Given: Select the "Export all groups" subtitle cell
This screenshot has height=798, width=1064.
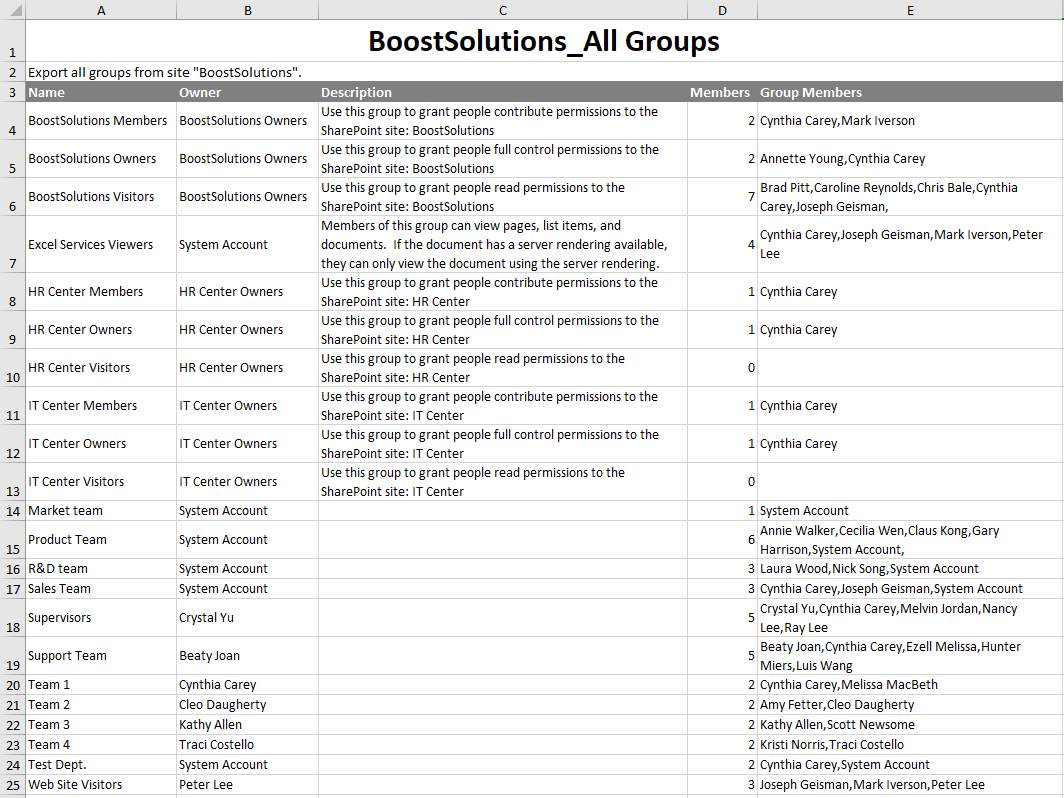Looking at the screenshot, I should point(165,73).
